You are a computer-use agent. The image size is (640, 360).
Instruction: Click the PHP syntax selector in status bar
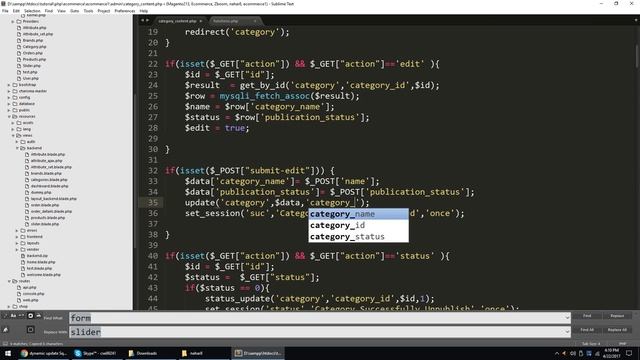click(x=622, y=344)
